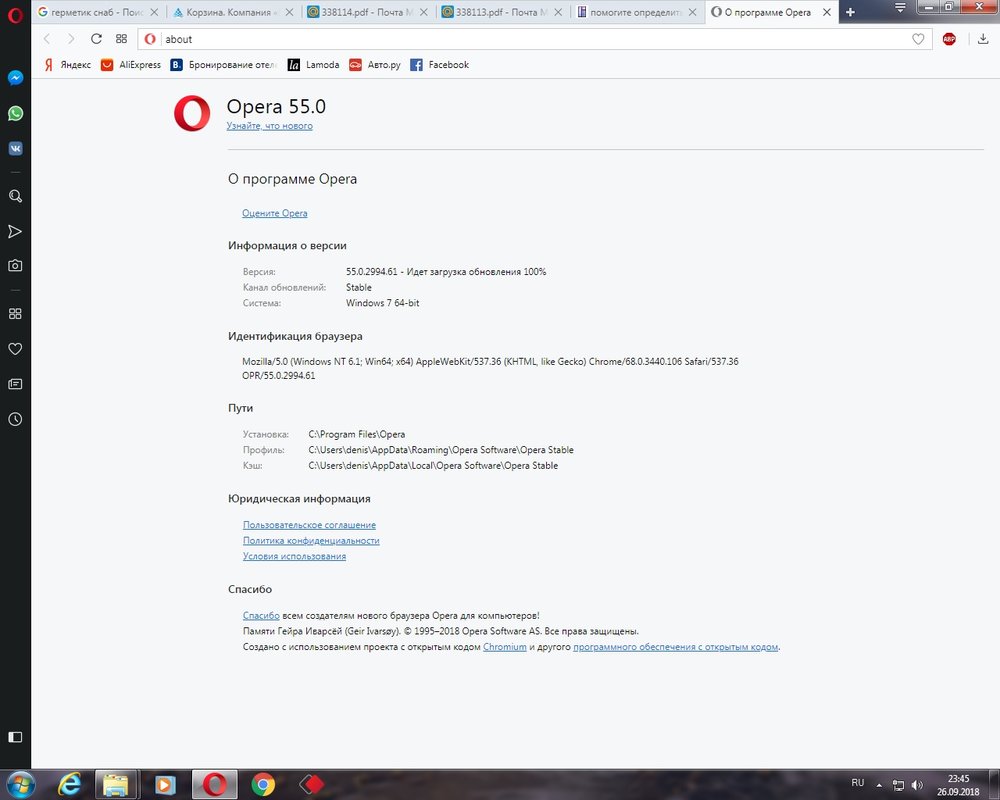
Task: Launch Internet Explorer from the taskbar
Action: pos(70,784)
